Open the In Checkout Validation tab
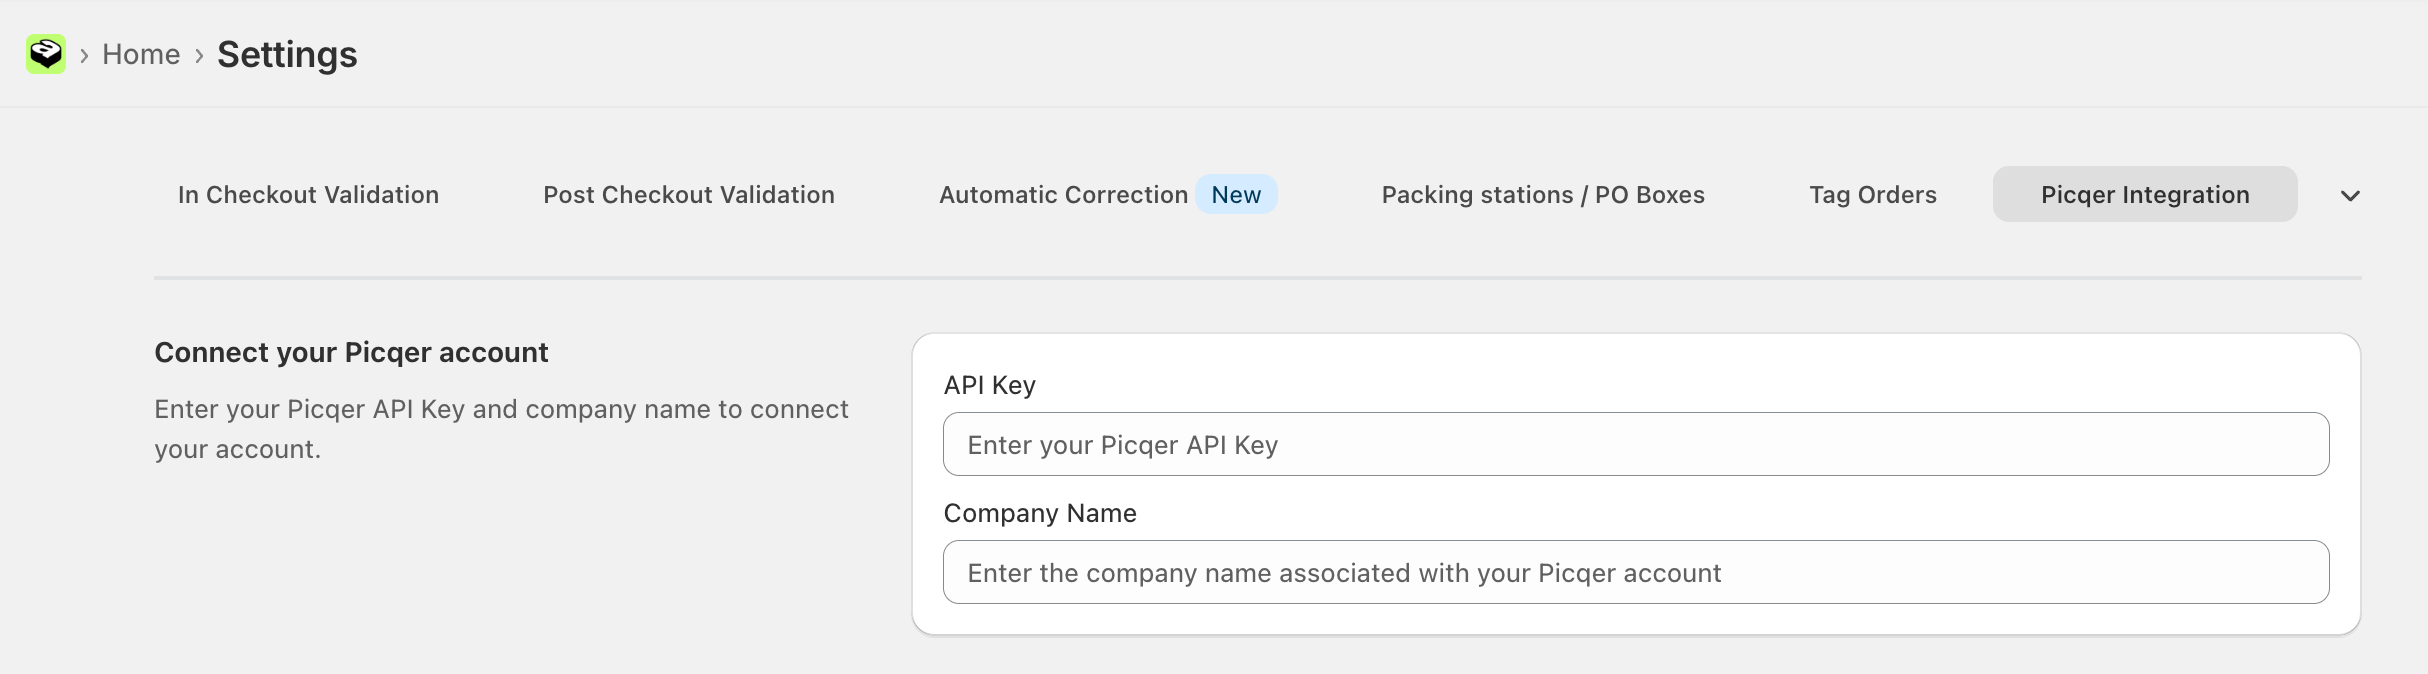This screenshot has width=2428, height=674. tap(308, 194)
